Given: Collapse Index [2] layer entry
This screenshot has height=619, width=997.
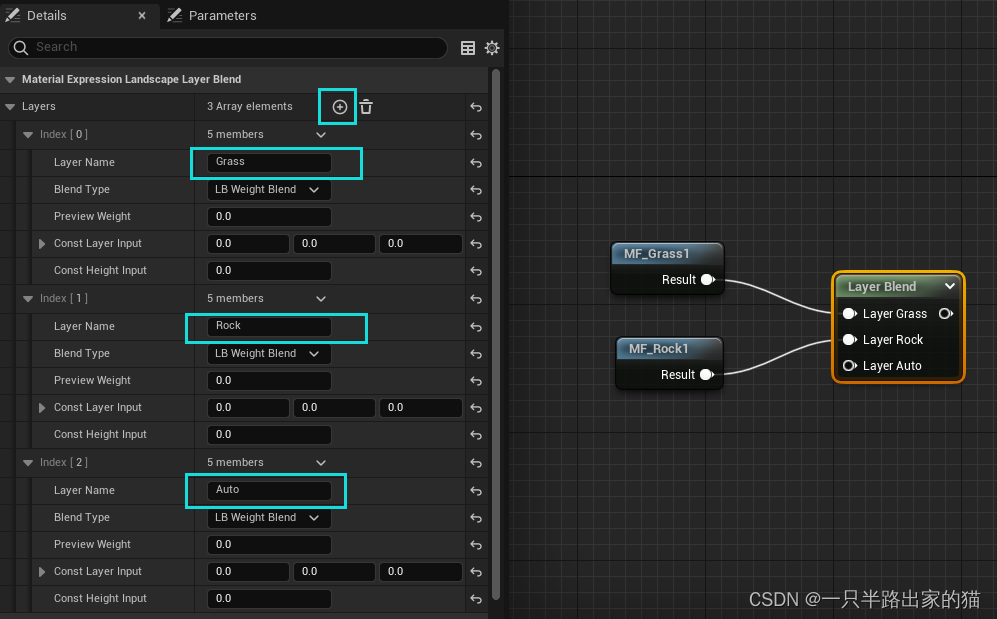Looking at the screenshot, I should [x=28, y=463].
